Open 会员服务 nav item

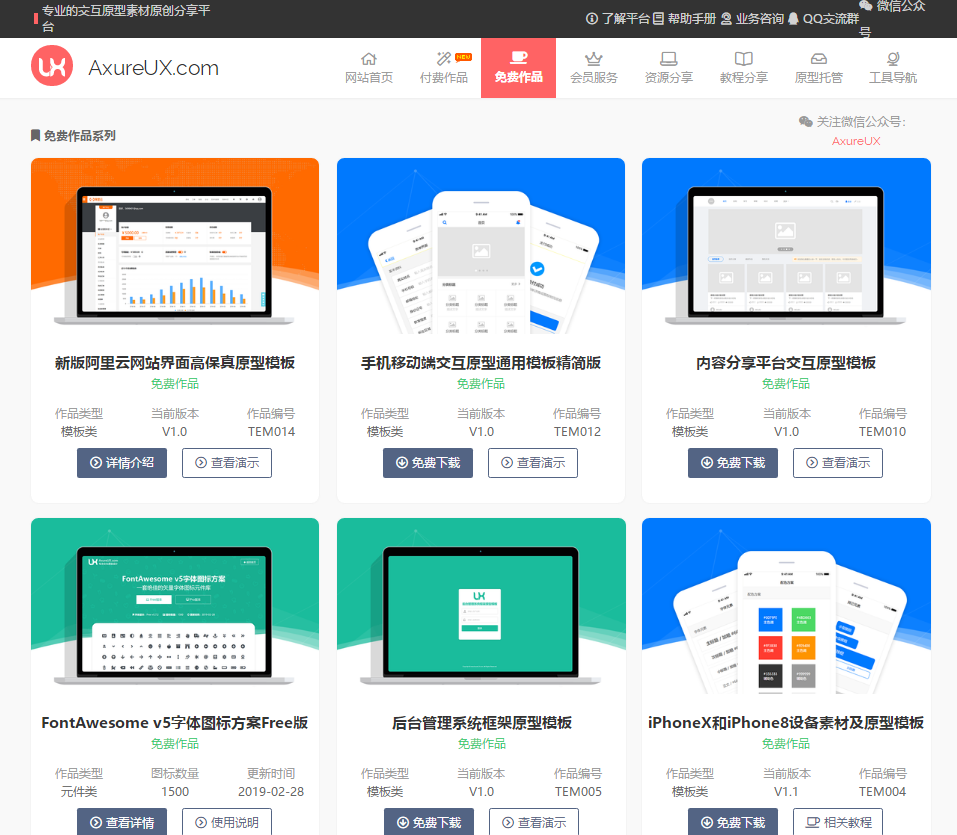click(593, 68)
